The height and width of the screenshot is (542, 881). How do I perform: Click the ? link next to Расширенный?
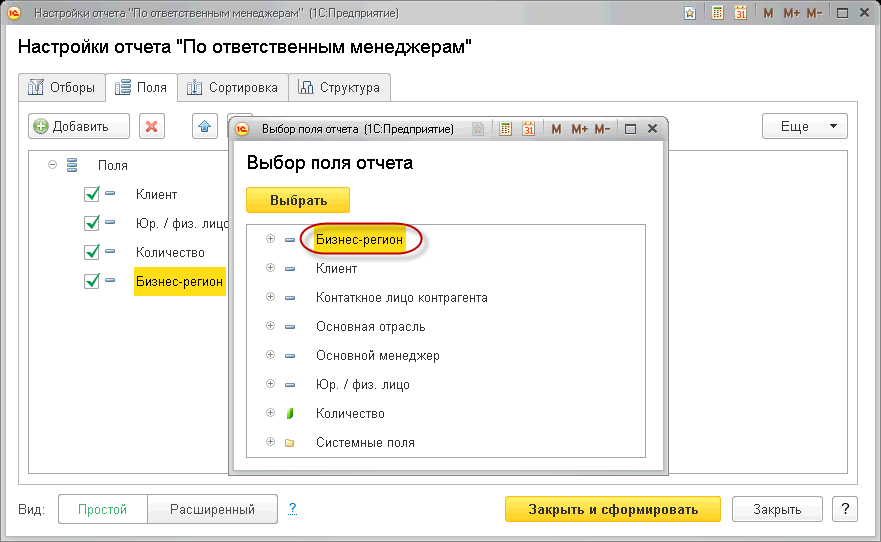(292, 509)
